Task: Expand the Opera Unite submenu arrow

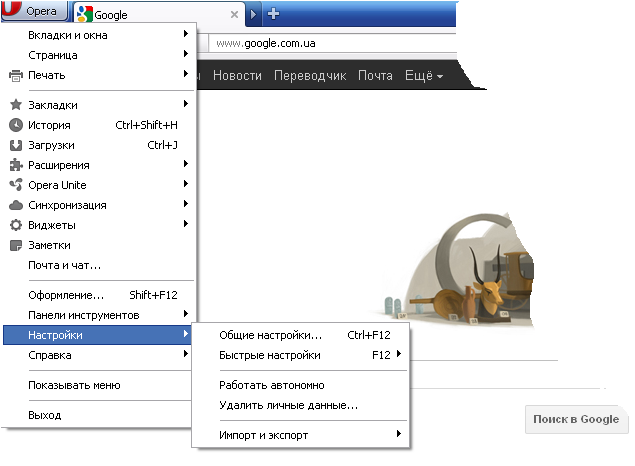Action: [185, 184]
